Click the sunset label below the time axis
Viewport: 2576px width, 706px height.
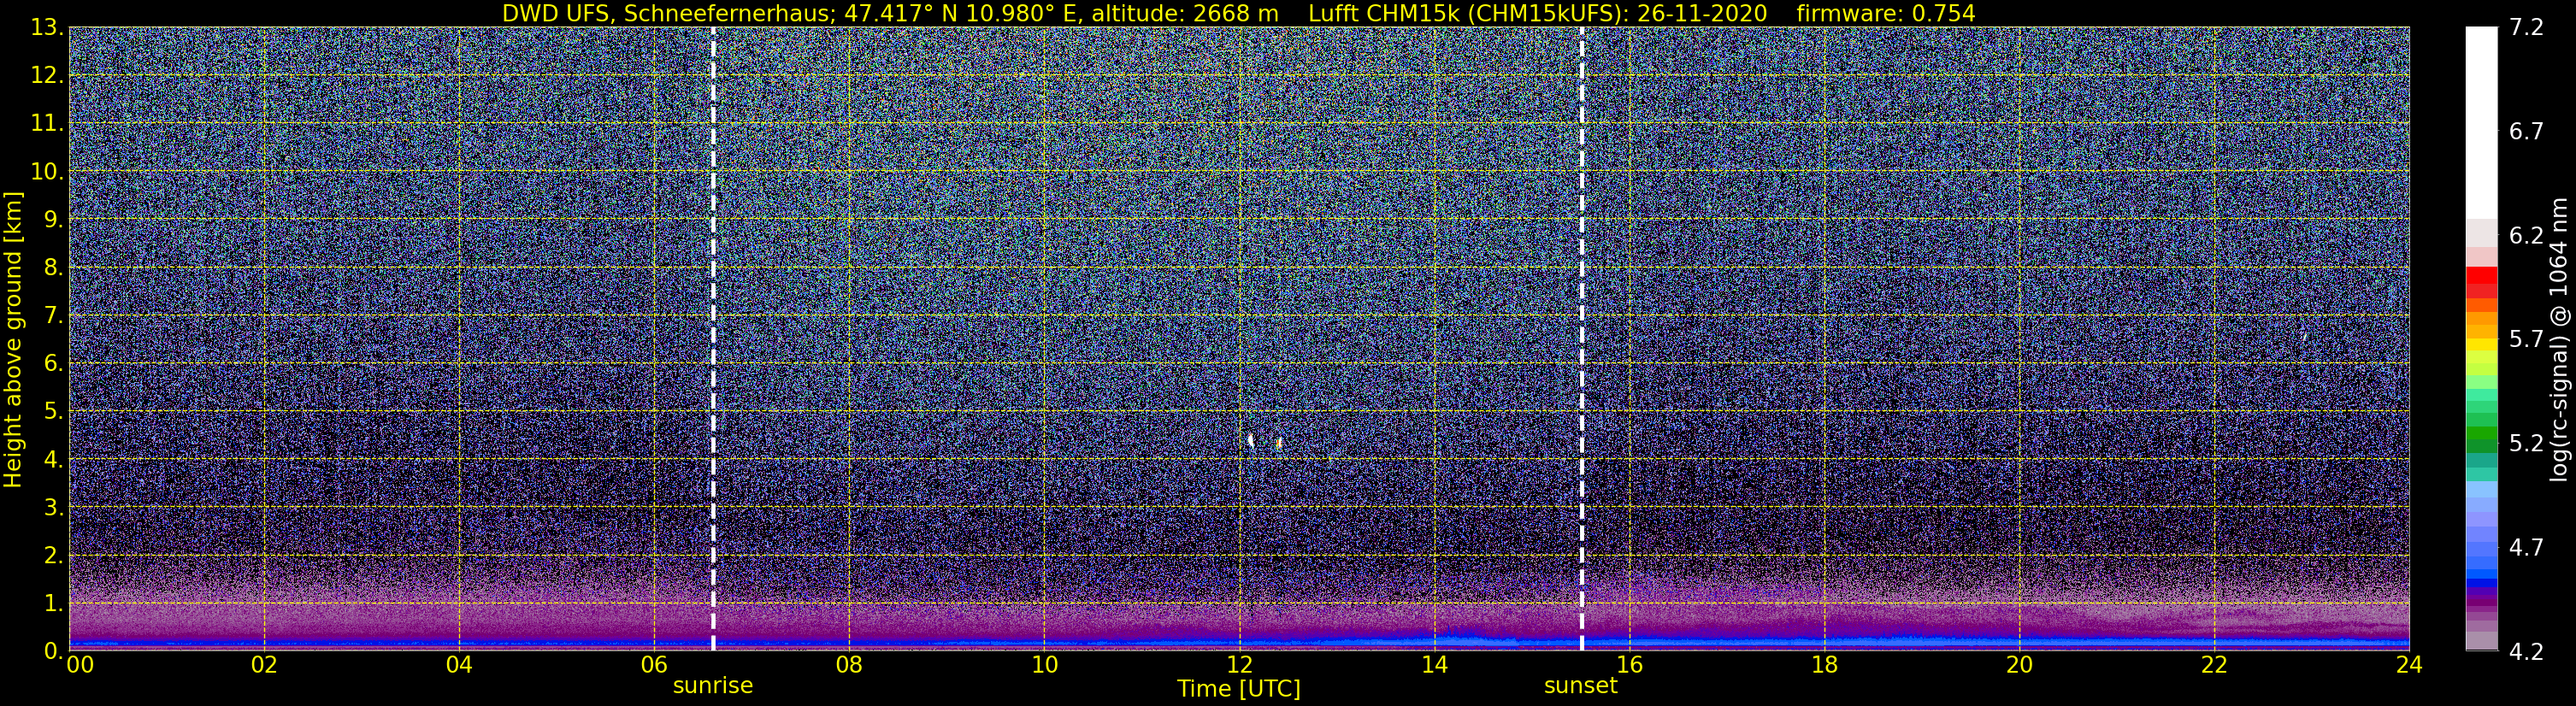(1580, 685)
